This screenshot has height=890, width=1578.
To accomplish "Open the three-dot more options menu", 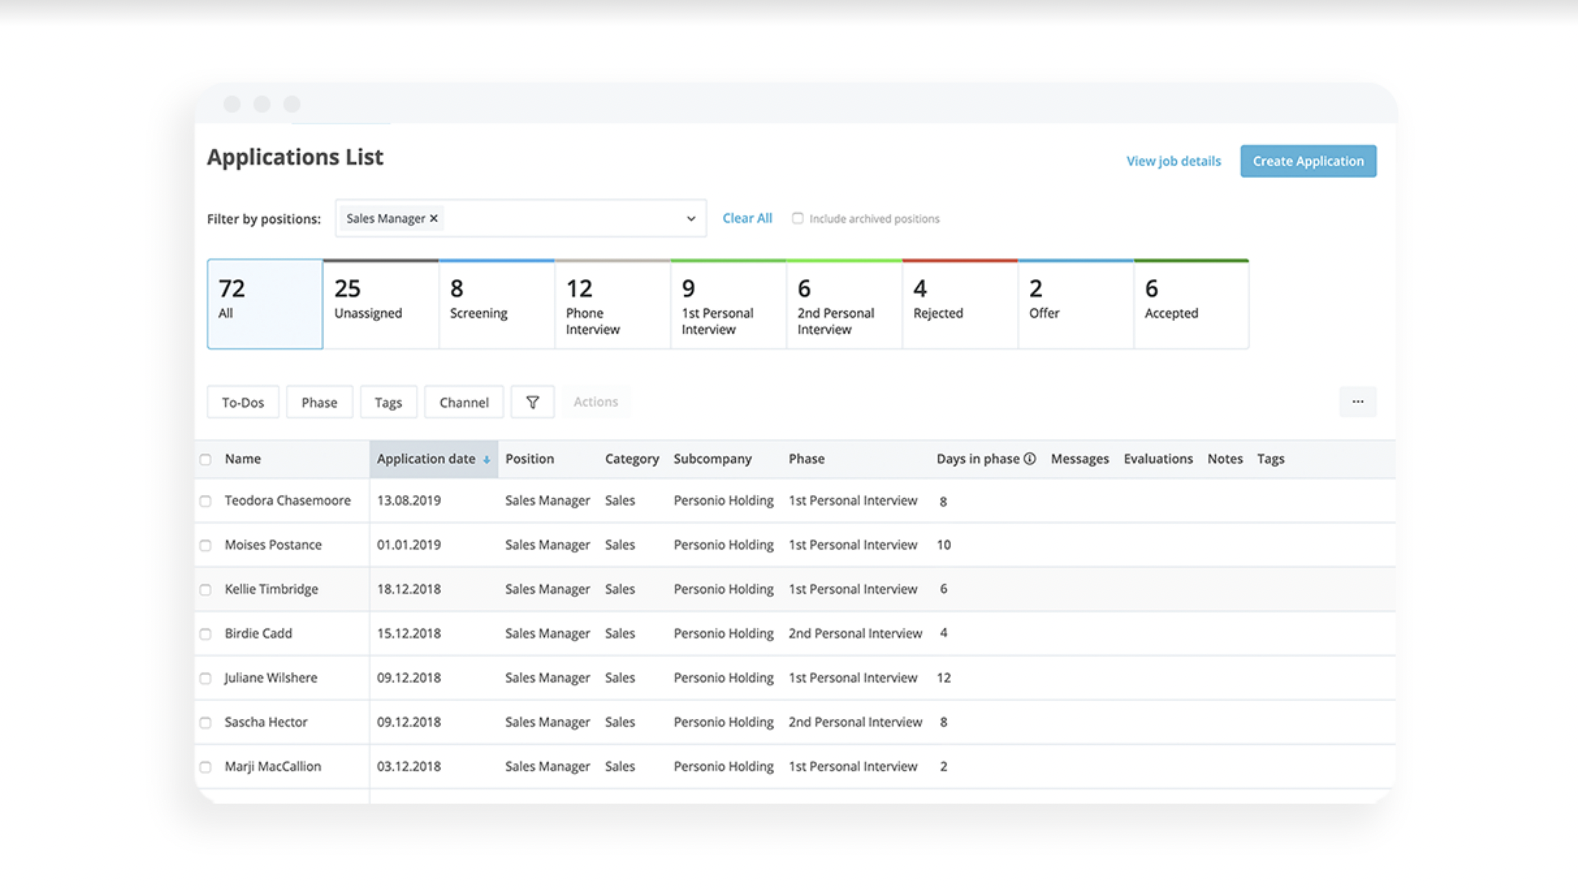I will point(1357,402).
